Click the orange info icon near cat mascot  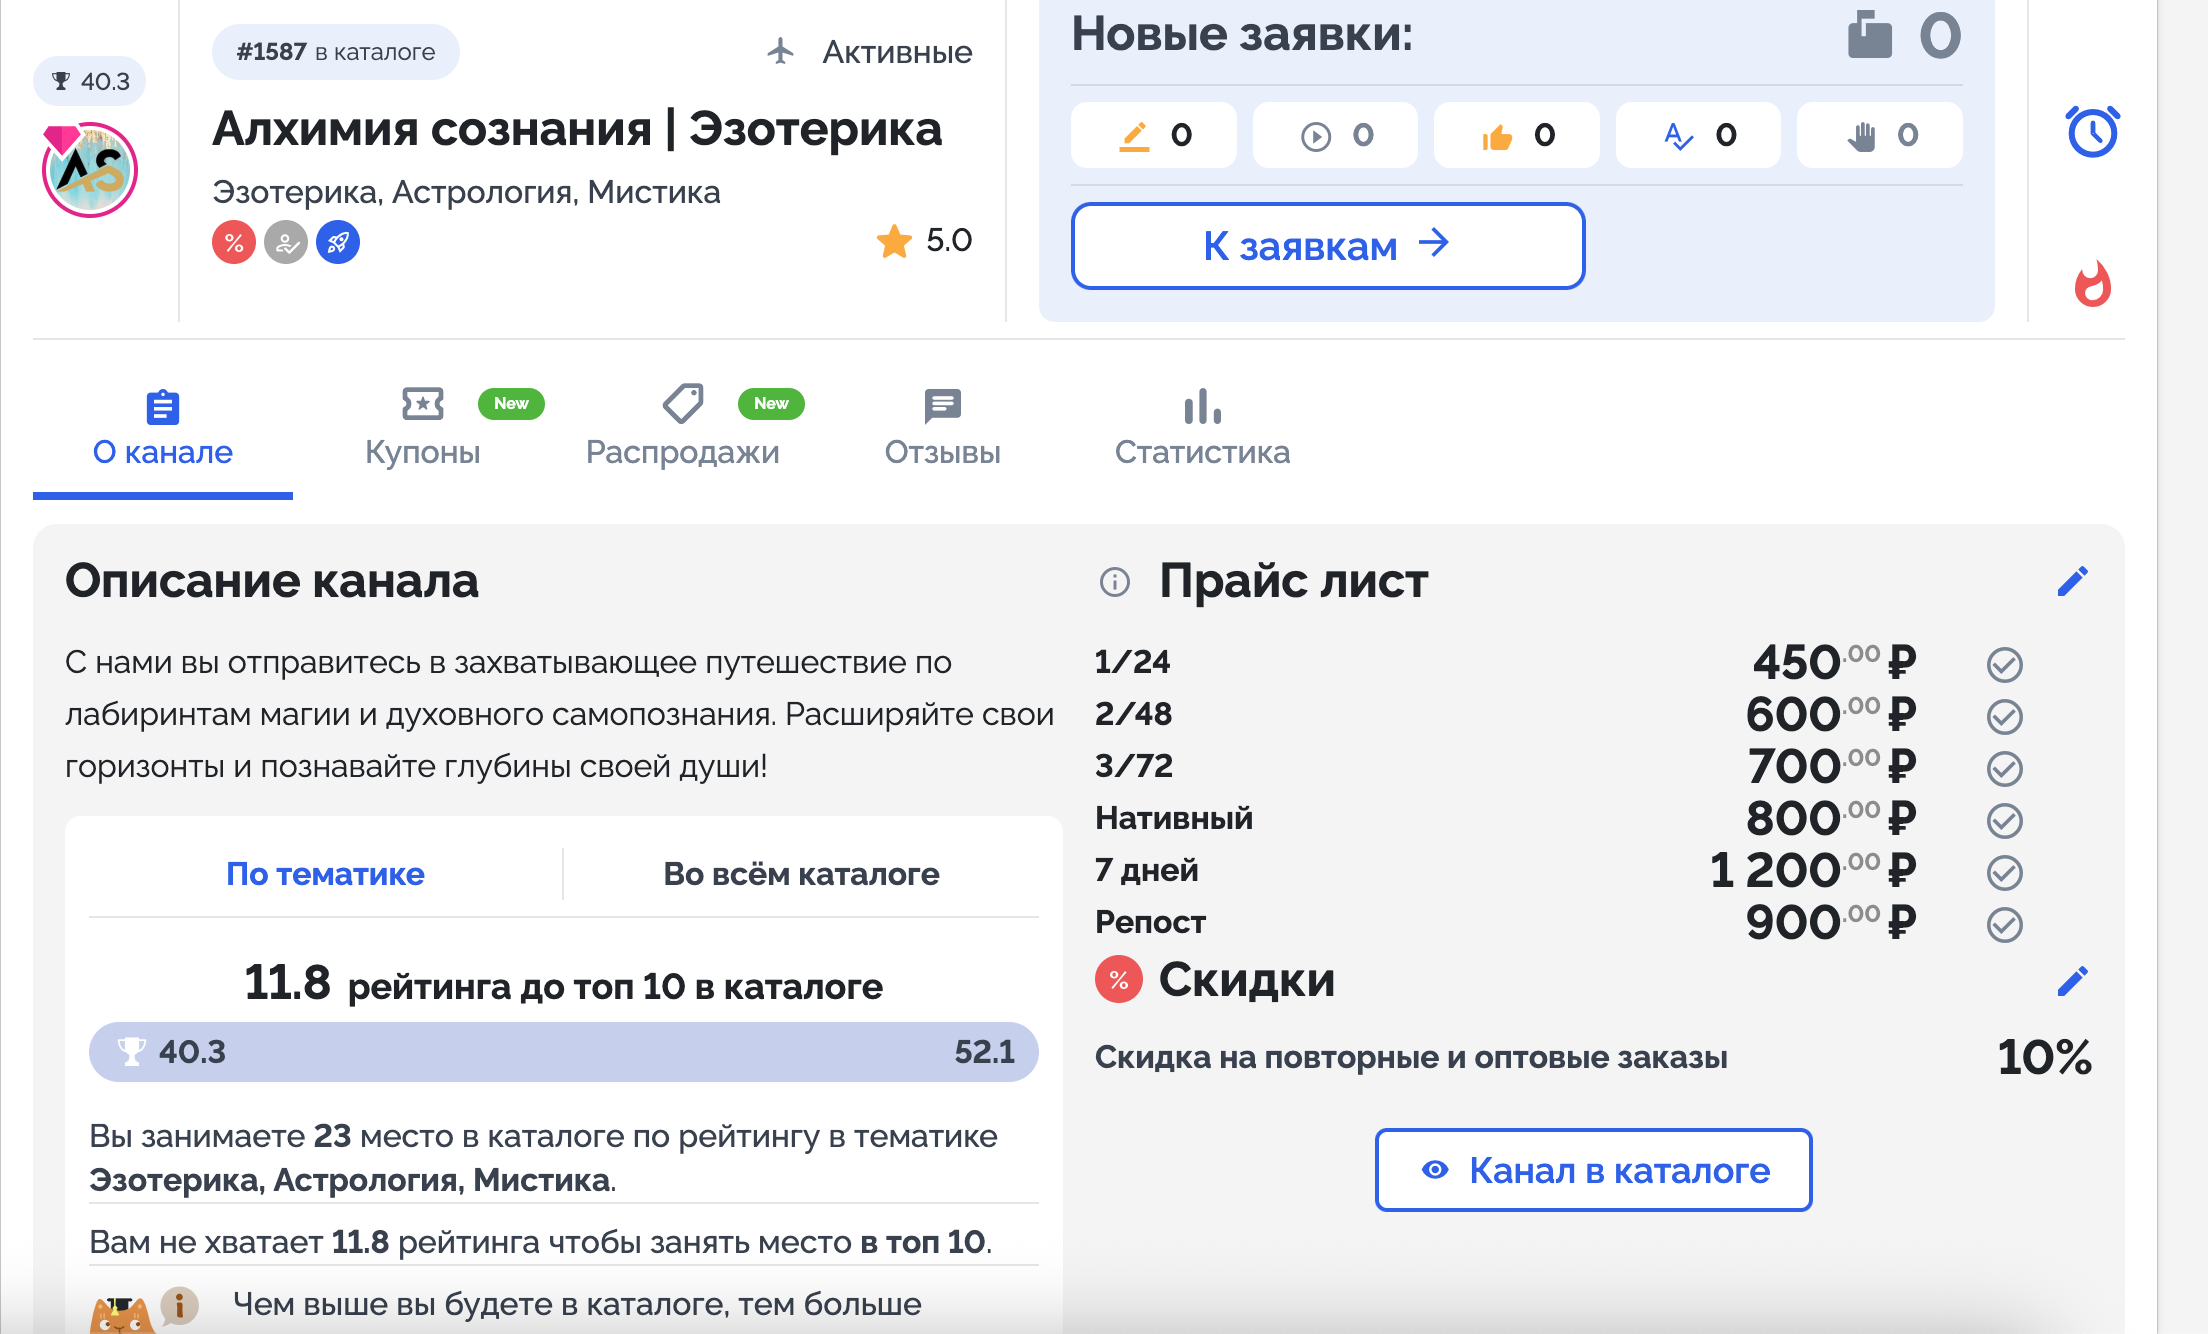[x=180, y=1305]
